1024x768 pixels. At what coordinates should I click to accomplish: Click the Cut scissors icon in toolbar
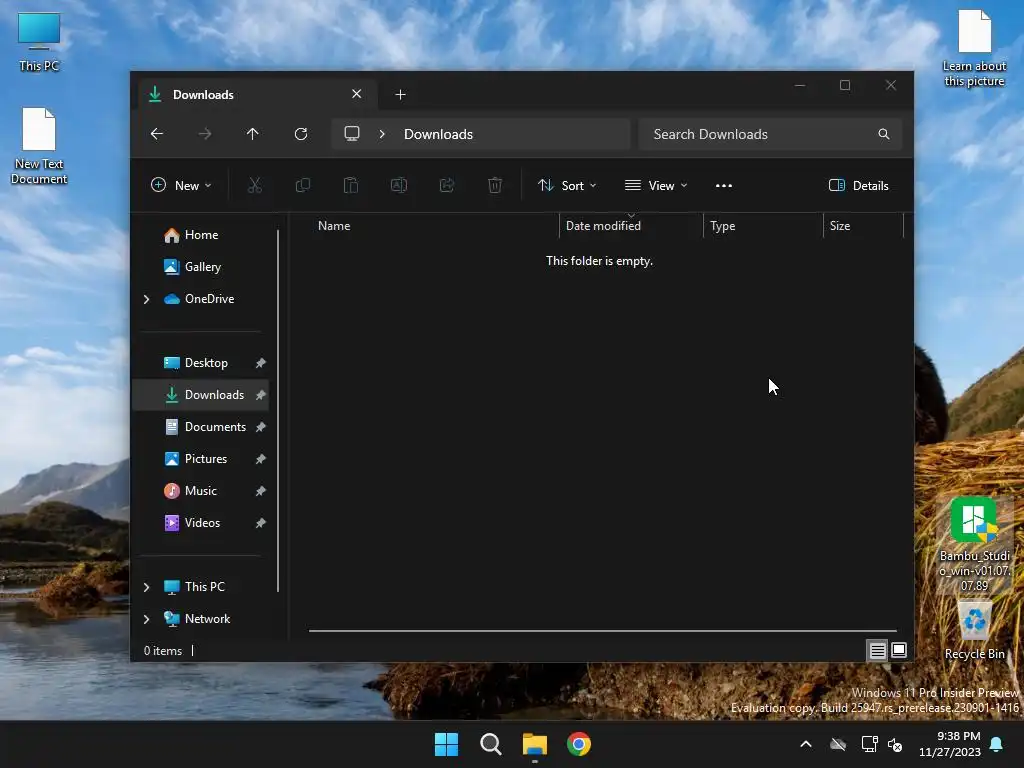255,185
